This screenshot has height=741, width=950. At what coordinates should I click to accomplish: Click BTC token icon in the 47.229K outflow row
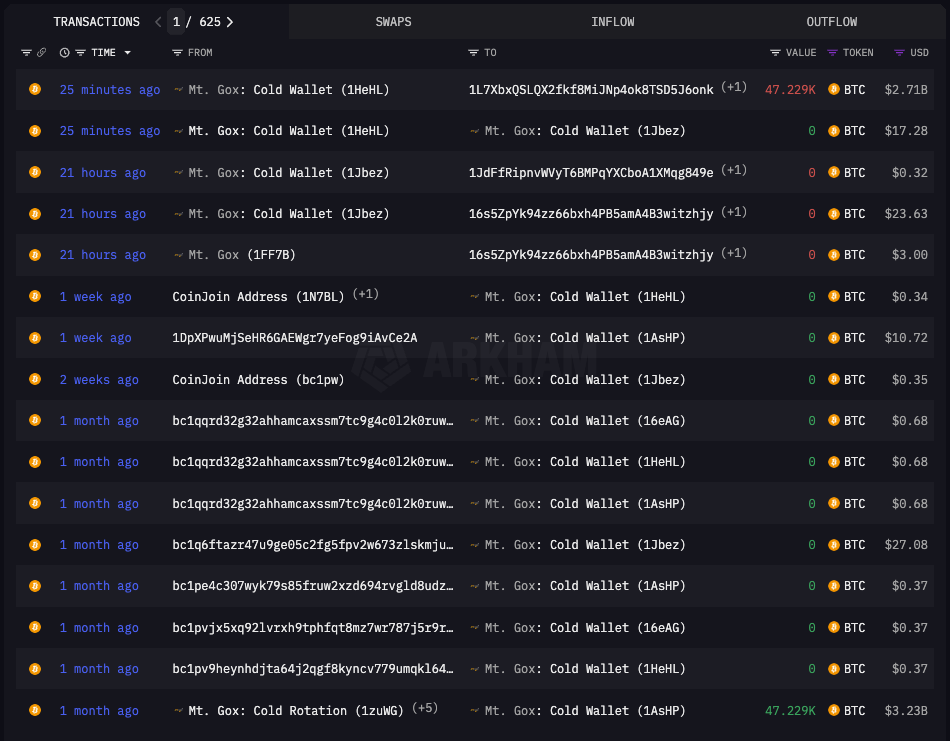click(x=834, y=90)
